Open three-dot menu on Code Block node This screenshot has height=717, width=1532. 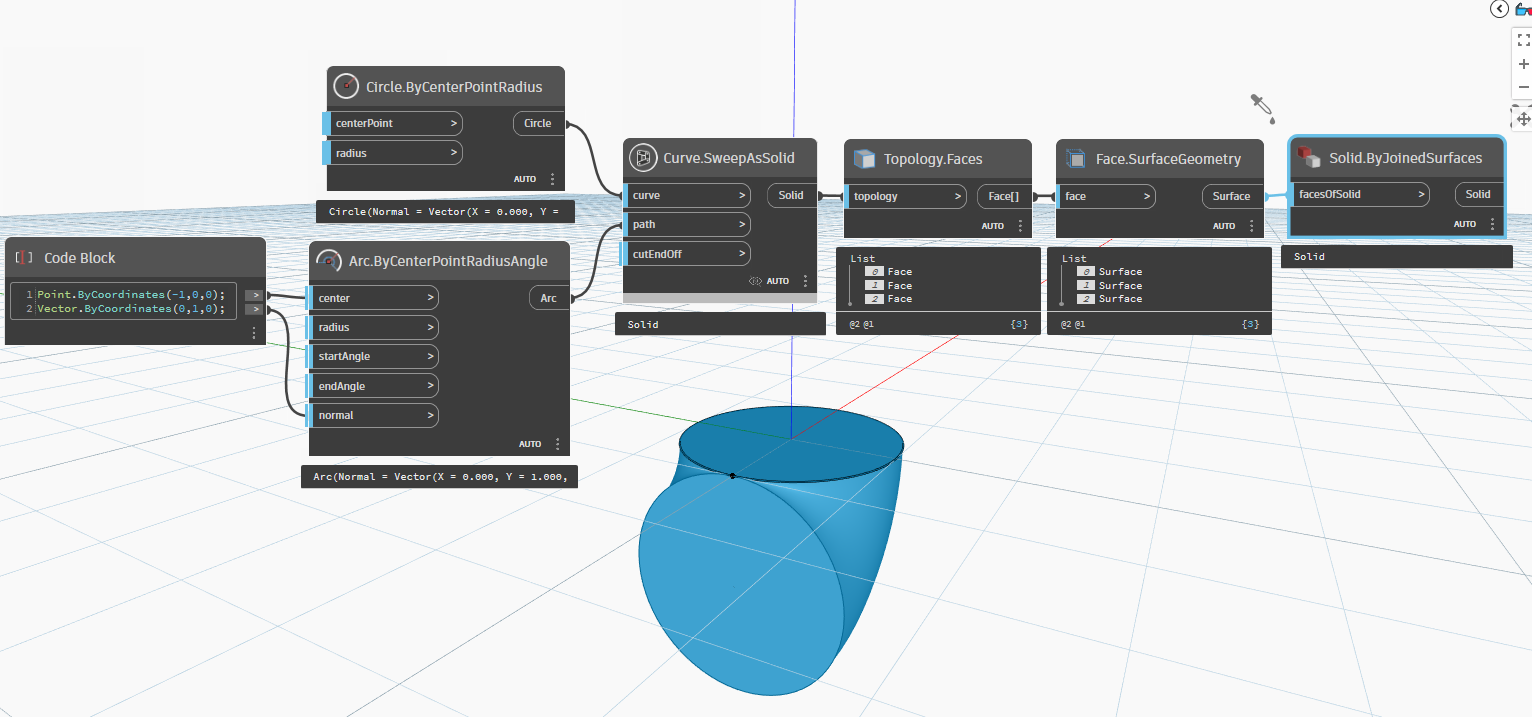coord(254,333)
